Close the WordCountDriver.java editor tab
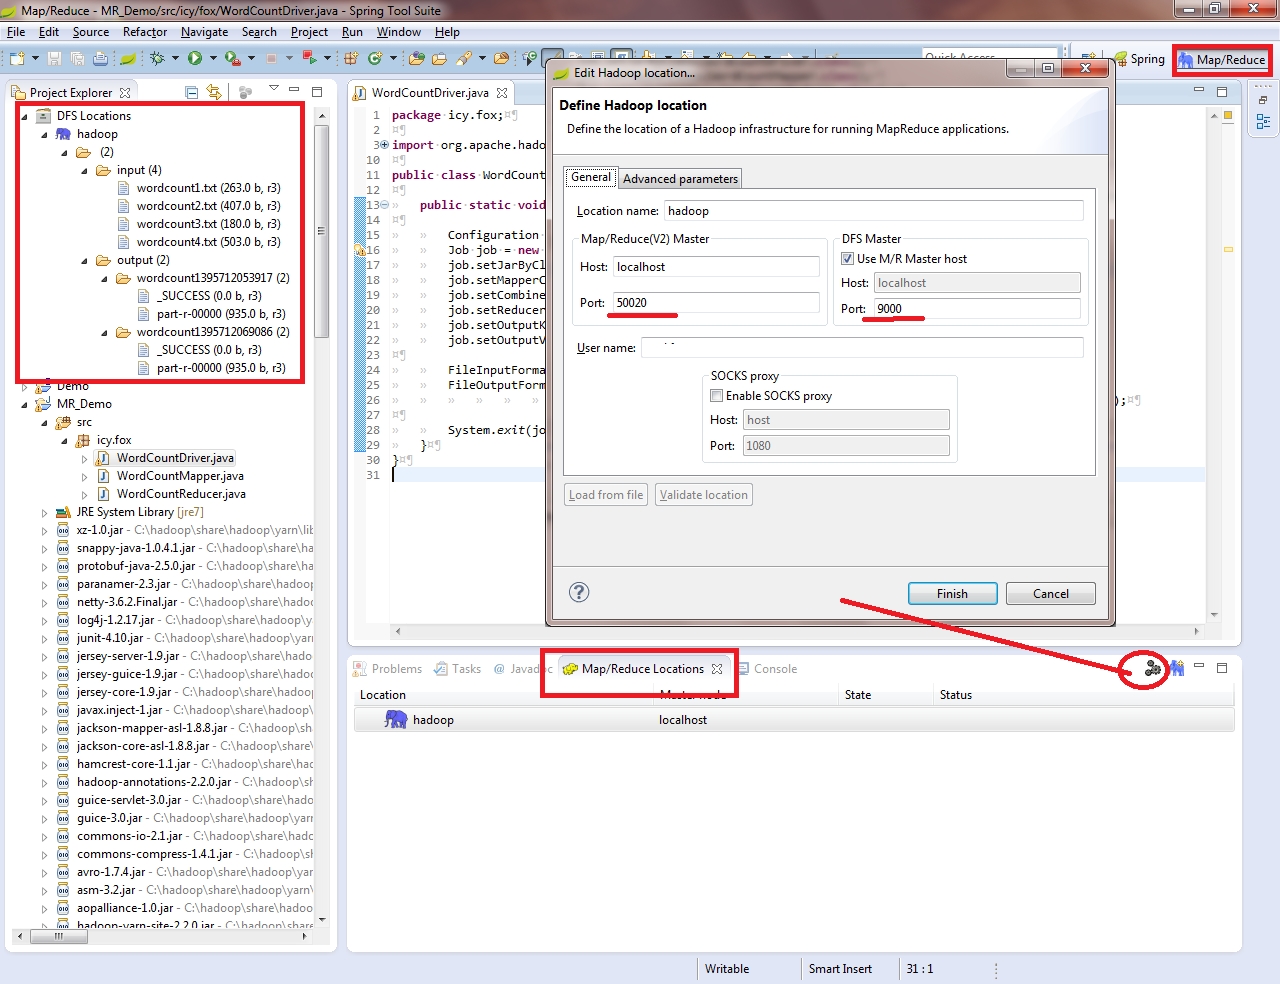 click(502, 93)
